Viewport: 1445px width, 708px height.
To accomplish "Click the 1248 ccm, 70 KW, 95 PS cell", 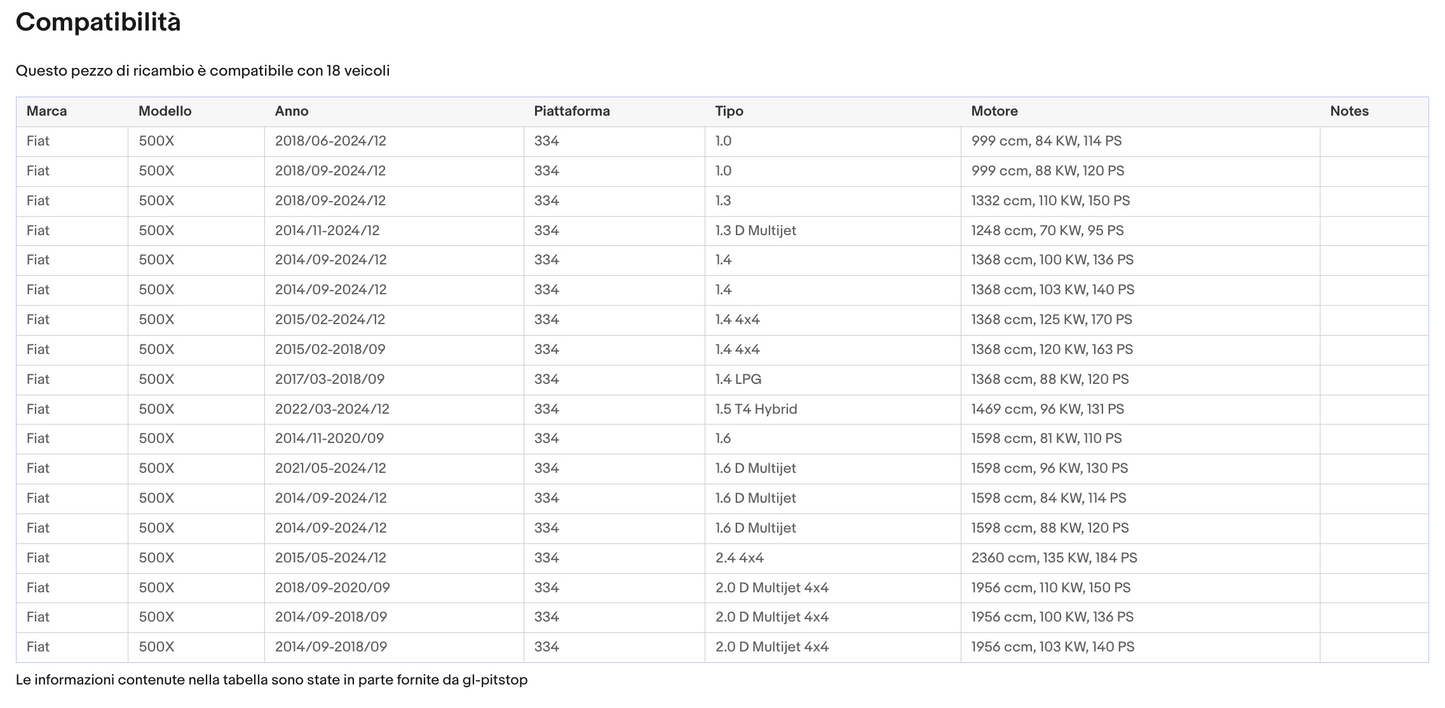I will 1047,230.
